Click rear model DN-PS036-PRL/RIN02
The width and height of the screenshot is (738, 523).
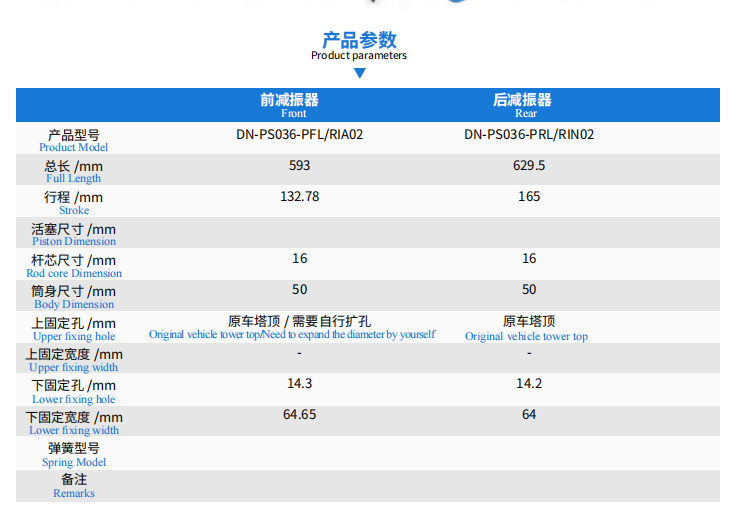[529, 134]
